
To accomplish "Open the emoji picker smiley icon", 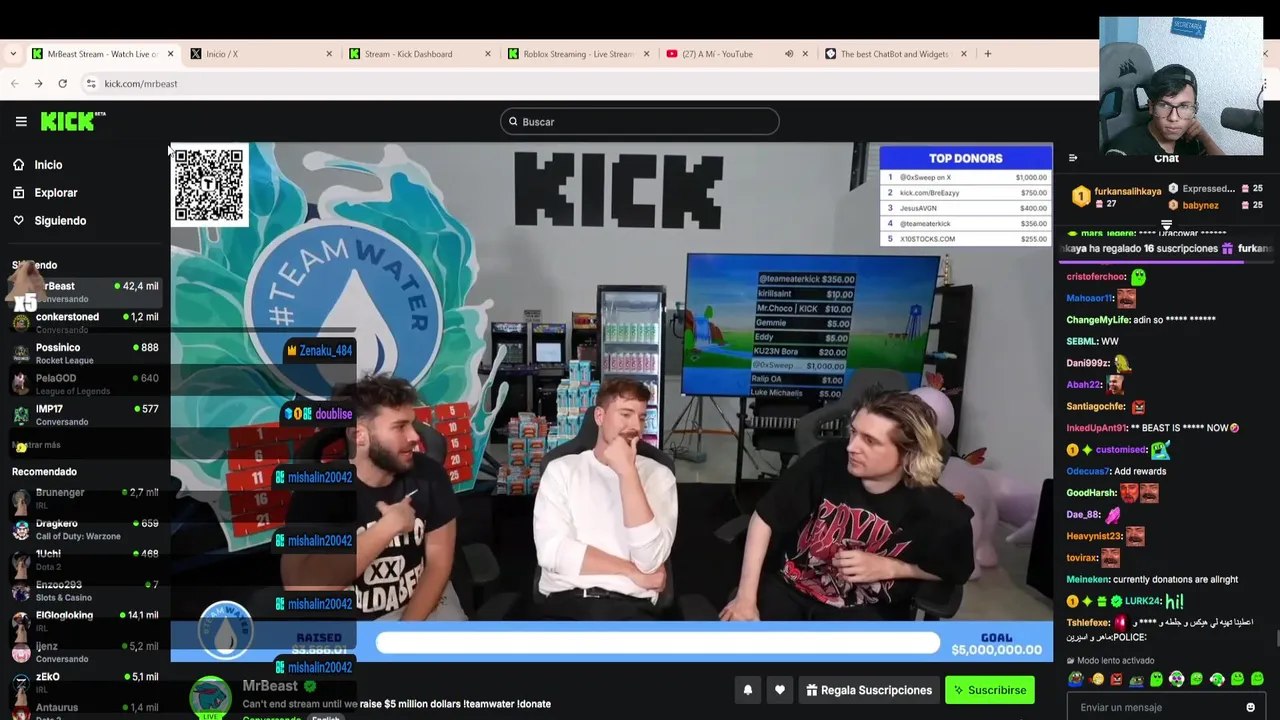I will point(1250,707).
